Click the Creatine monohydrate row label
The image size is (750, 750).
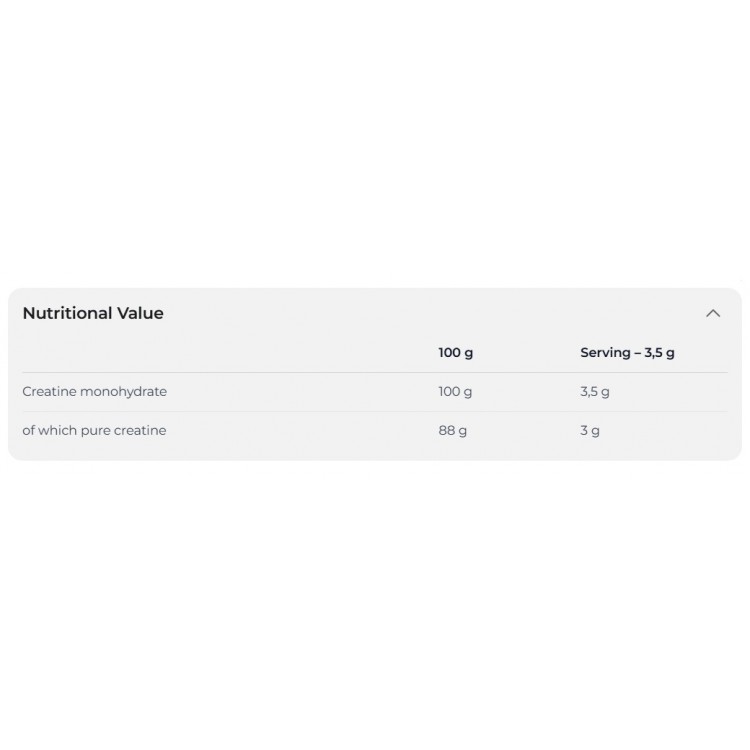coord(94,391)
